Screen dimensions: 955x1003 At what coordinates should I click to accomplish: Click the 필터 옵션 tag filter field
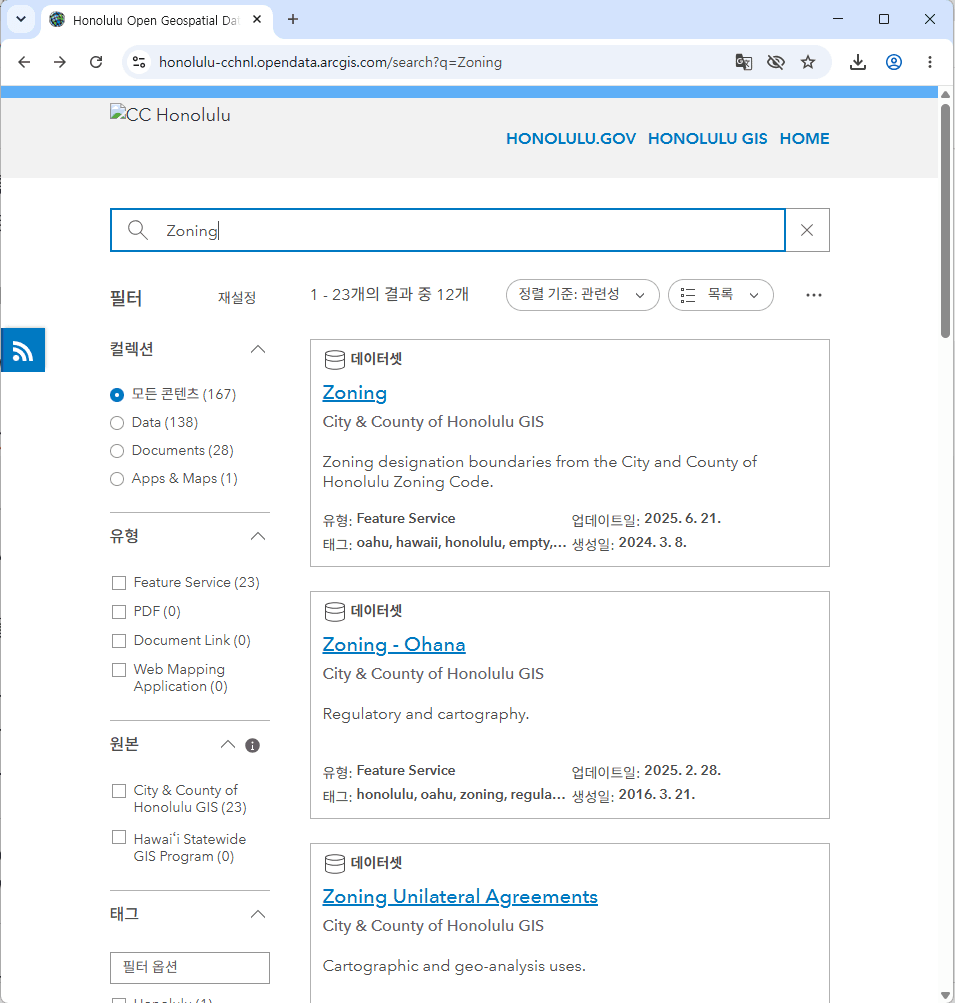190,968
